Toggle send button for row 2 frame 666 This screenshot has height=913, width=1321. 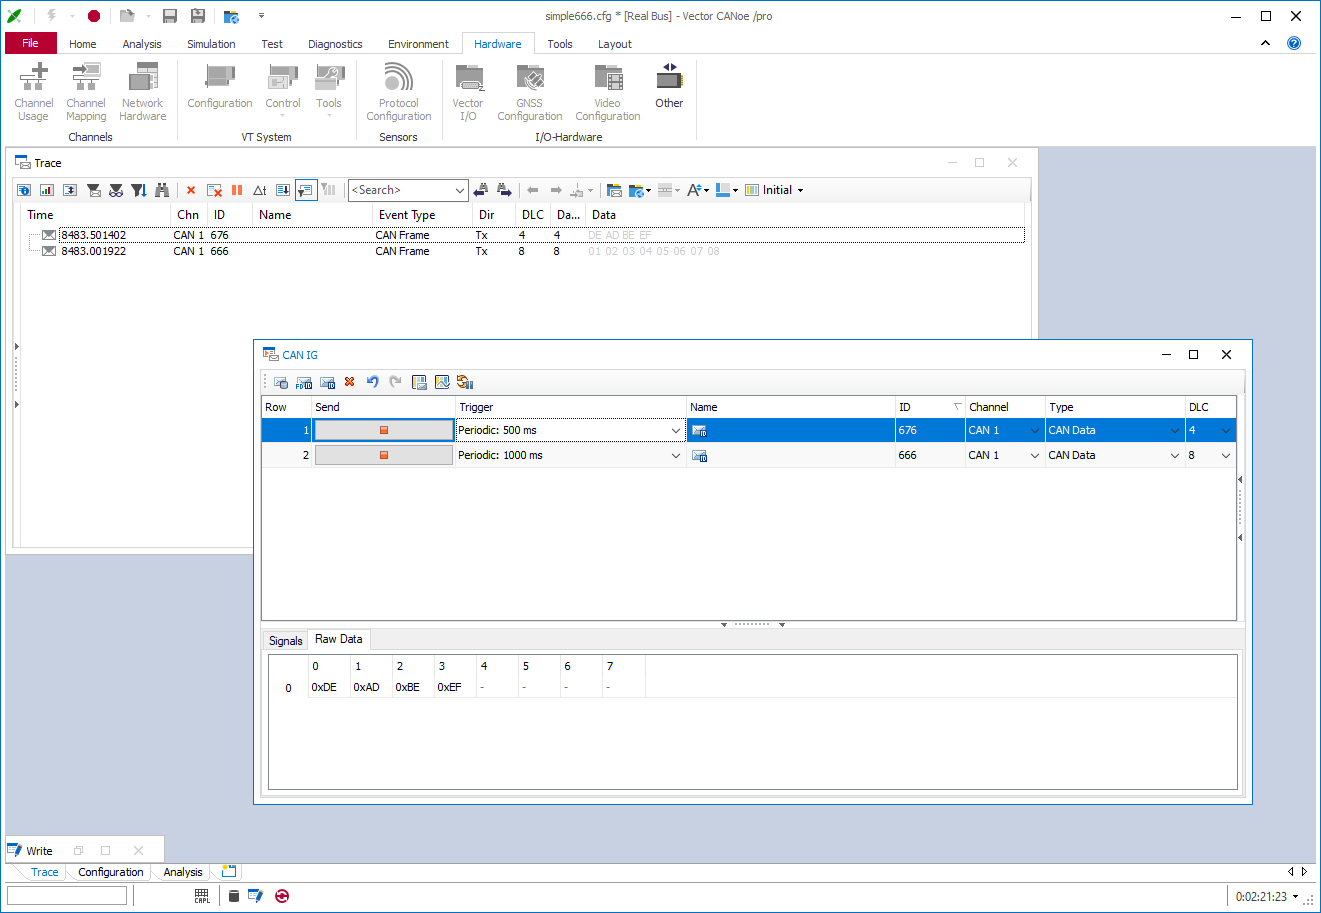383,455
